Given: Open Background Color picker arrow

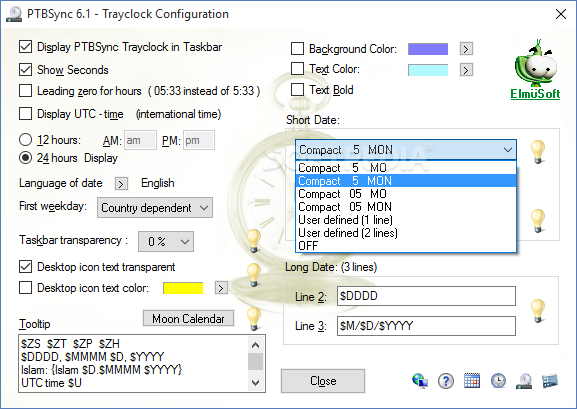Looking at the screenshot, I should tap(466, 49).
